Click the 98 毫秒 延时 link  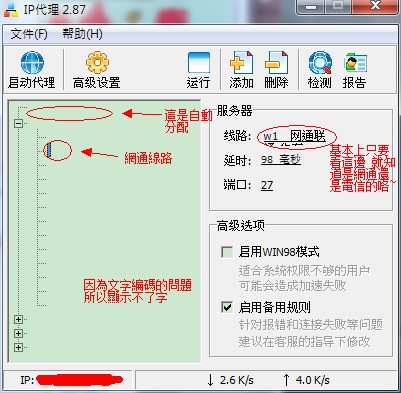[281, 160]
